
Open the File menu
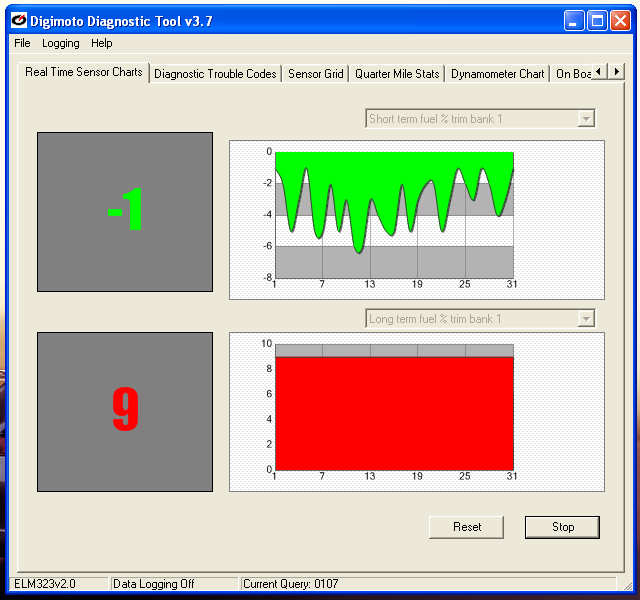[22, 43]
